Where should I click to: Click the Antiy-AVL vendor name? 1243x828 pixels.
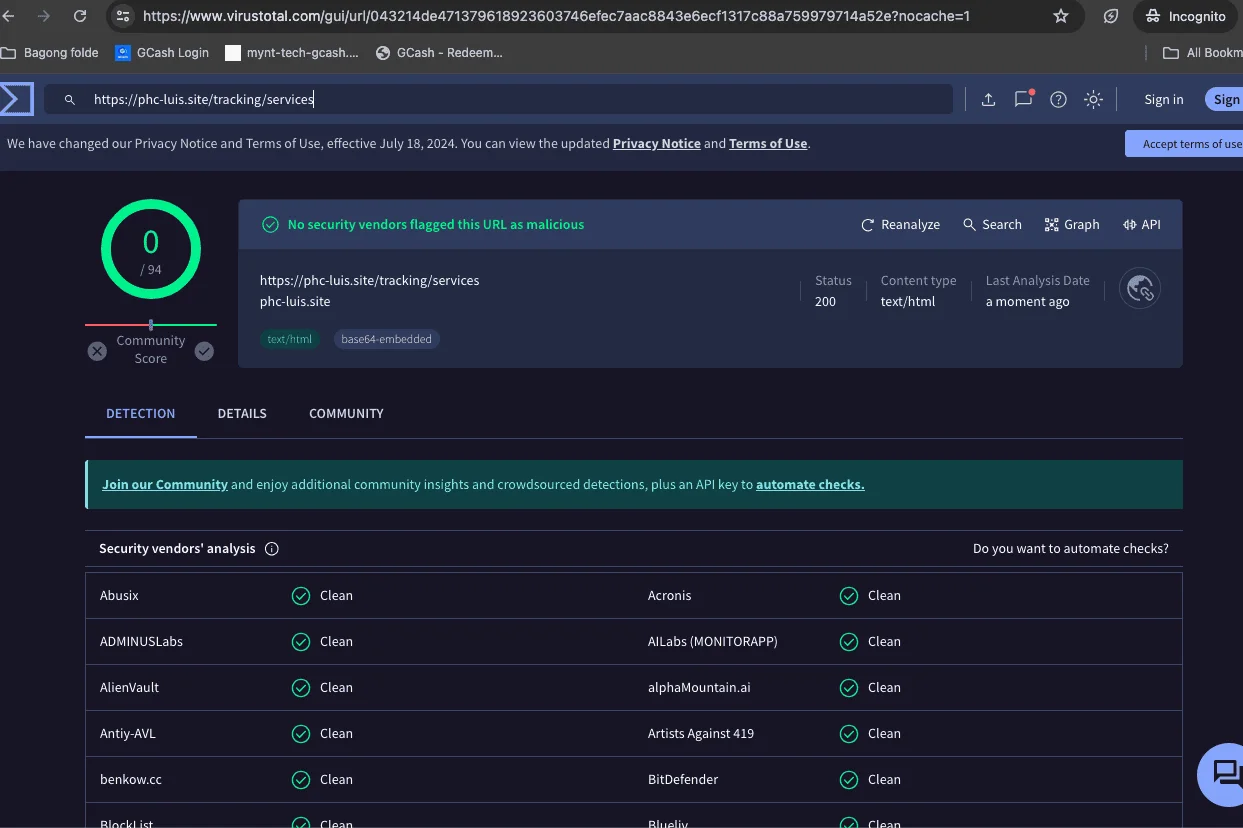tap(128, 733)
